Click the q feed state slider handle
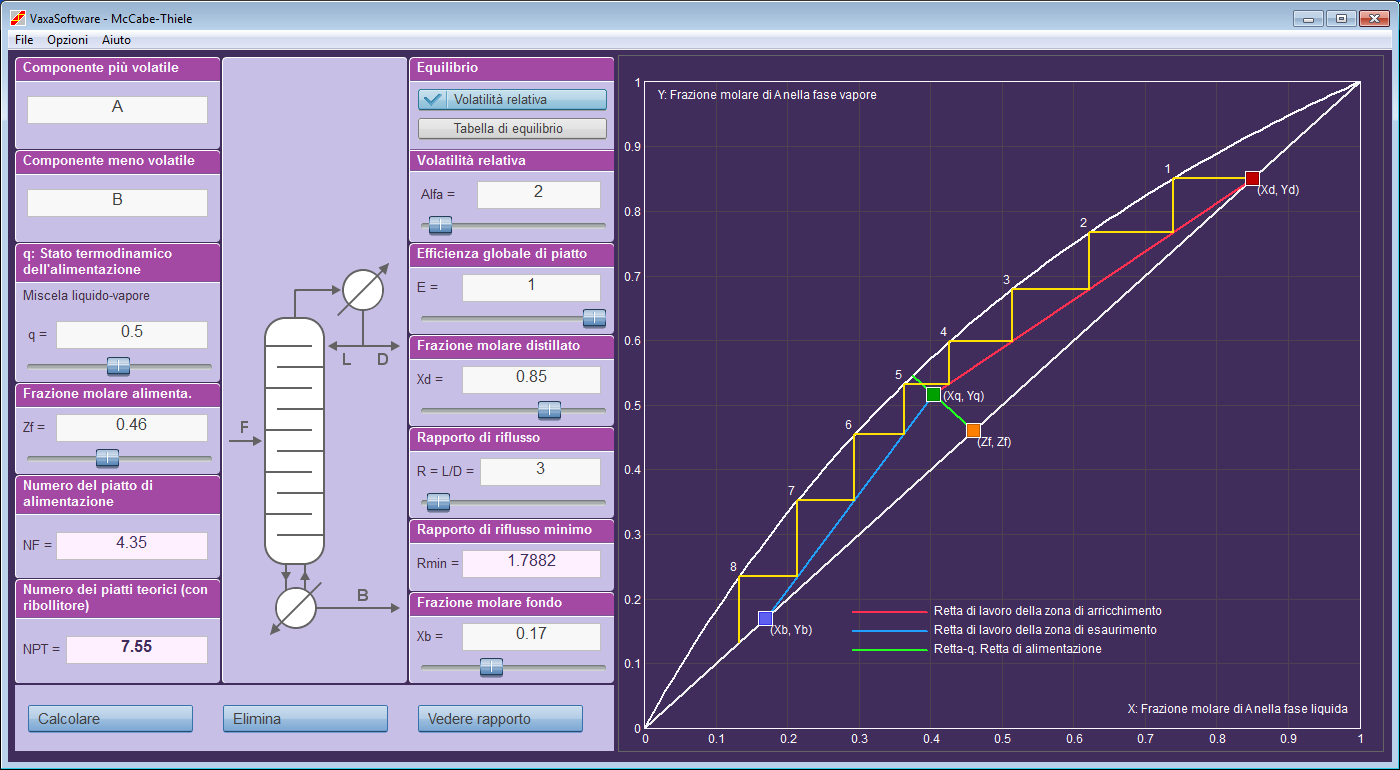Image resolution: width=1400 pixels, height=770 pixels. tap(118, 366)
